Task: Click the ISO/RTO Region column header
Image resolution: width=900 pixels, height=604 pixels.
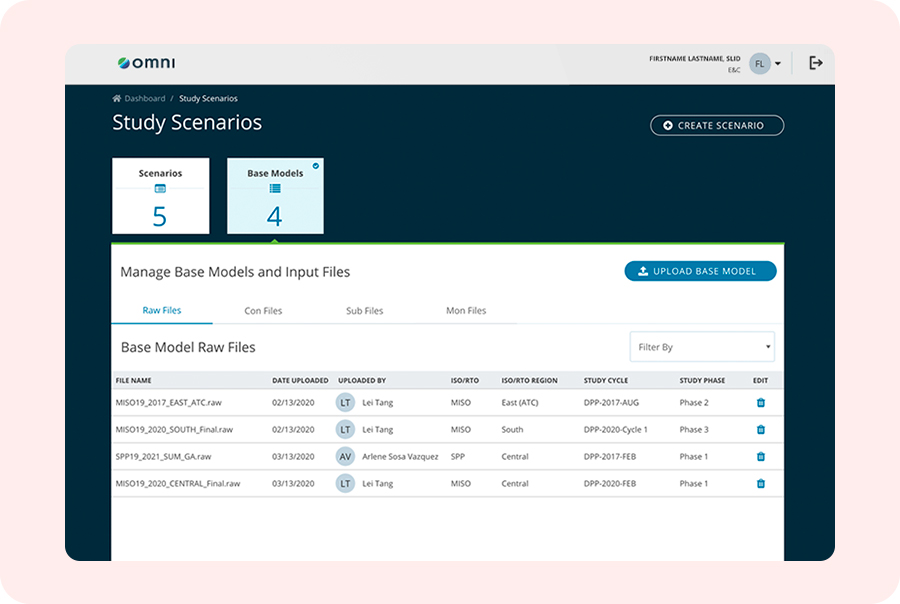Action: pos(529,380)
